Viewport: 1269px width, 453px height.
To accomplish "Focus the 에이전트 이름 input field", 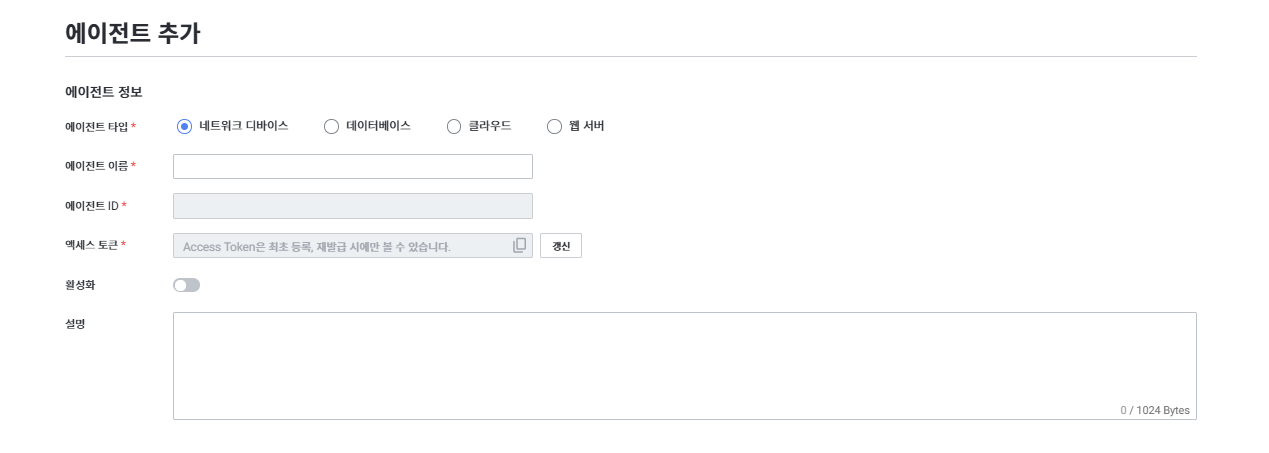I will click(352, 166).
